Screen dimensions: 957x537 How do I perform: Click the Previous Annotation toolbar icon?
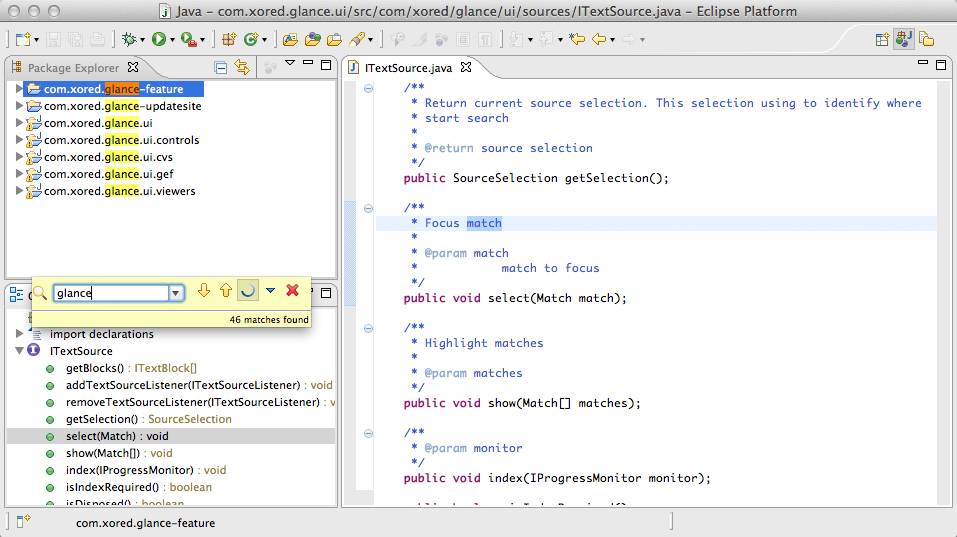(546, 40)
